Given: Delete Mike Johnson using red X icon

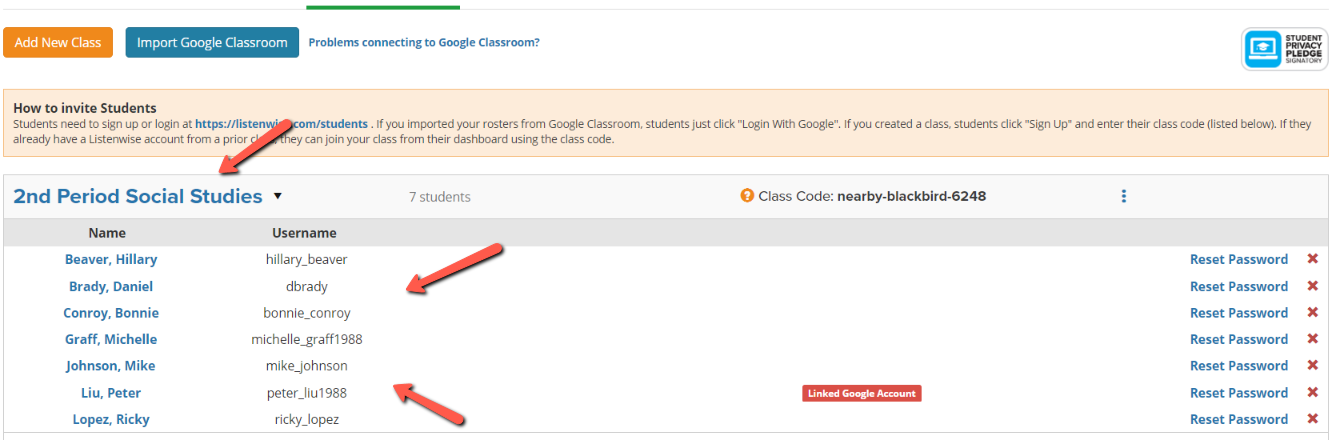Looking at the screenshot, I should coord(1313,366).
